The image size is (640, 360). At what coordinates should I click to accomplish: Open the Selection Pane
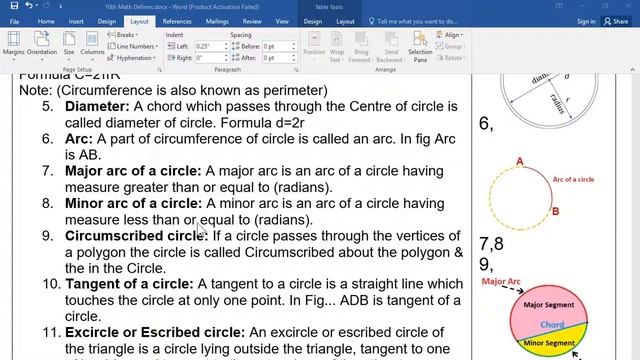(x=420, y=47)
